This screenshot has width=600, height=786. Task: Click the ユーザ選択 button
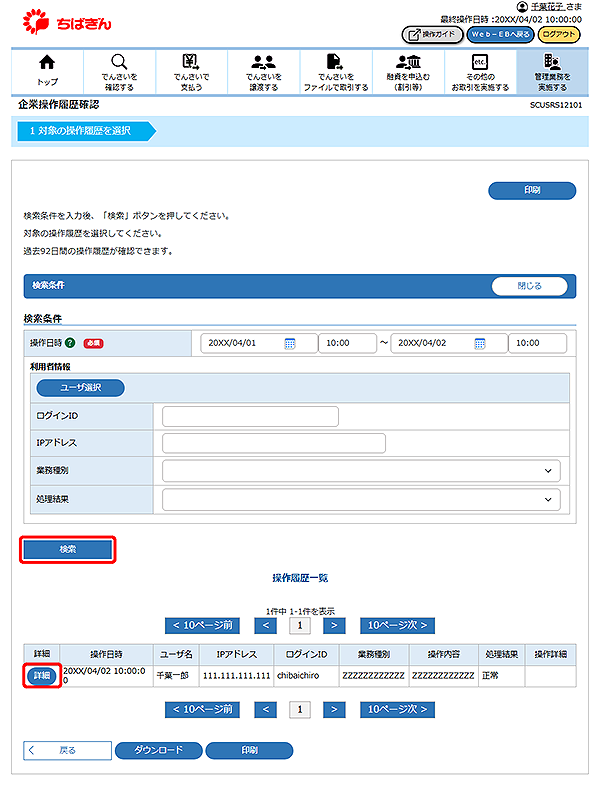80,387
